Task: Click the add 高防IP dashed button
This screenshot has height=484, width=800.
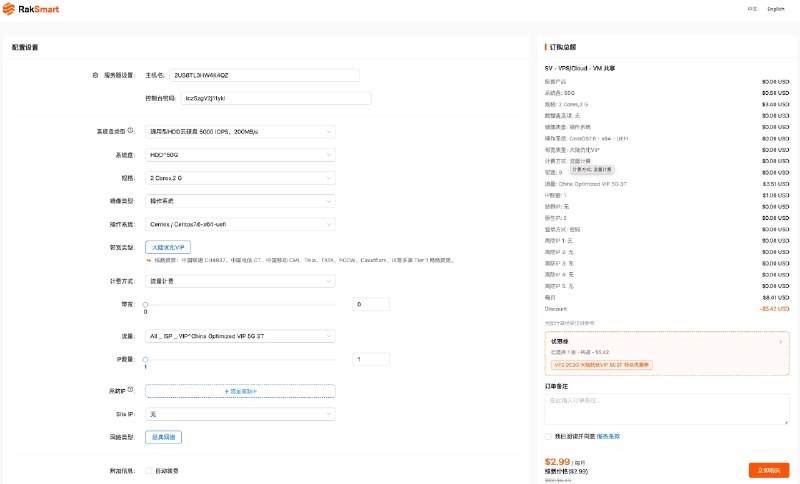Action: coord(240,391)
